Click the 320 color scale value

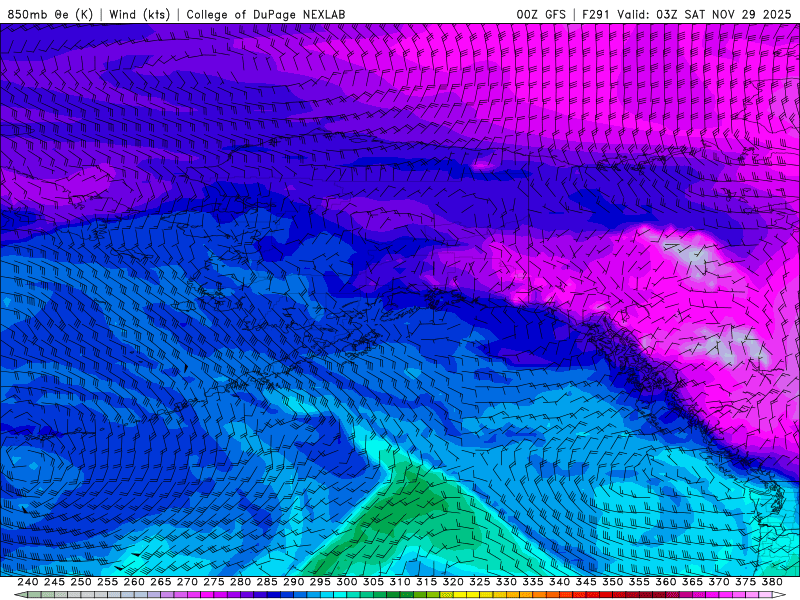tap(453, 582)
